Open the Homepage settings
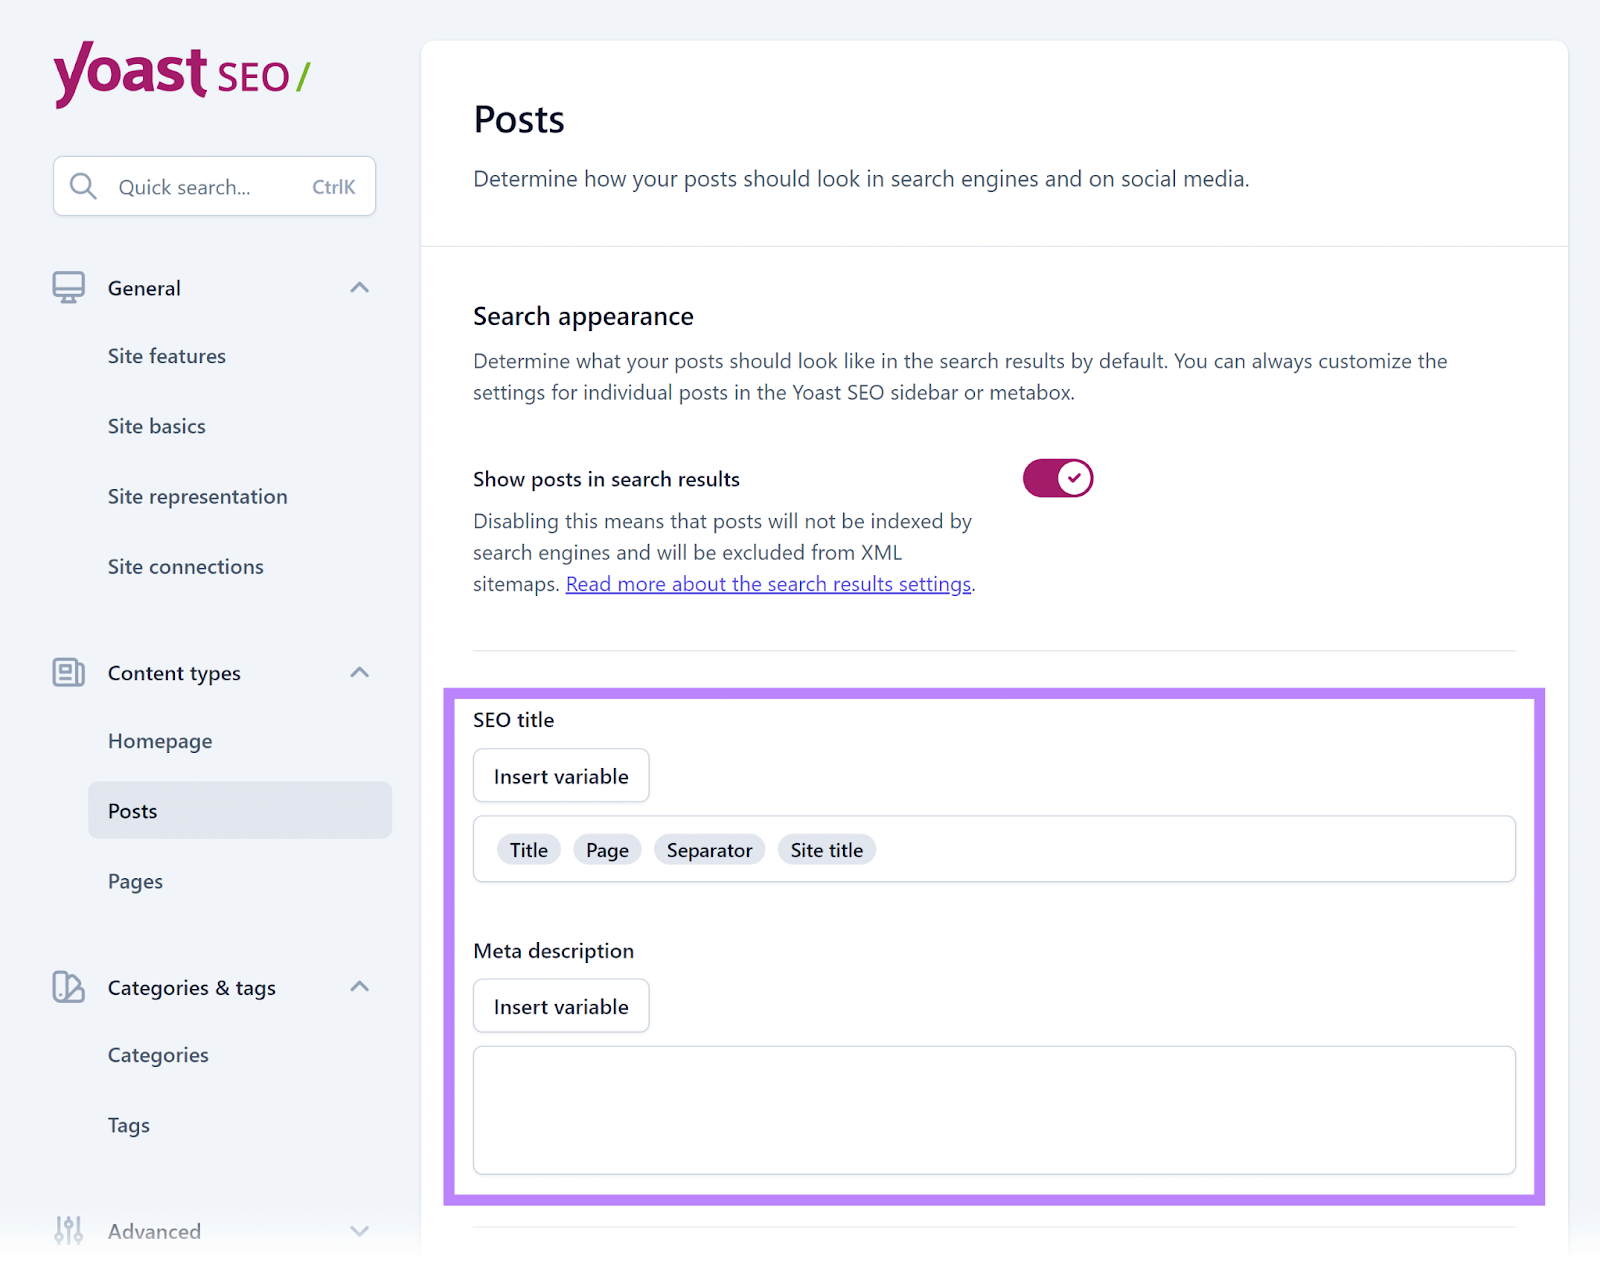This screenshot has height=1267, width=1600. [x=159, y=741]
